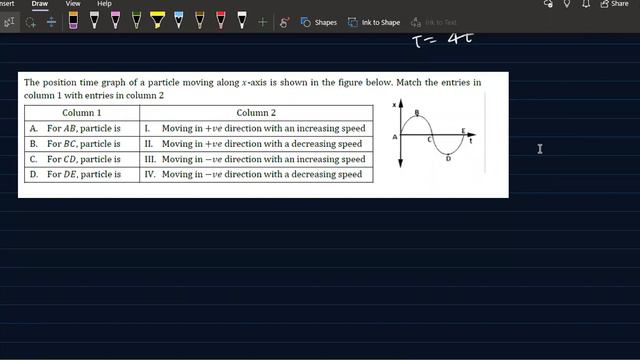
Task: Switch to the Insert tab
Action: click(7, 4)
